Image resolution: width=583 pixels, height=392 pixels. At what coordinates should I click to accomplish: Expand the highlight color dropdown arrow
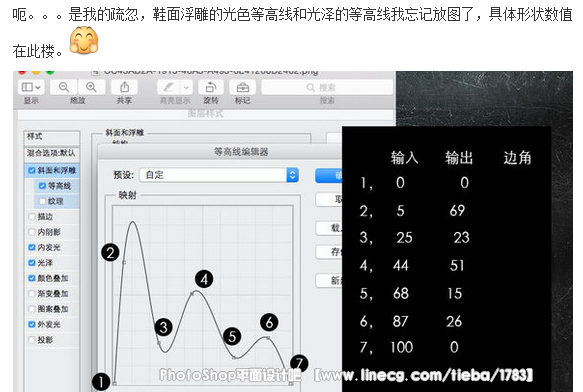[187, 87]
